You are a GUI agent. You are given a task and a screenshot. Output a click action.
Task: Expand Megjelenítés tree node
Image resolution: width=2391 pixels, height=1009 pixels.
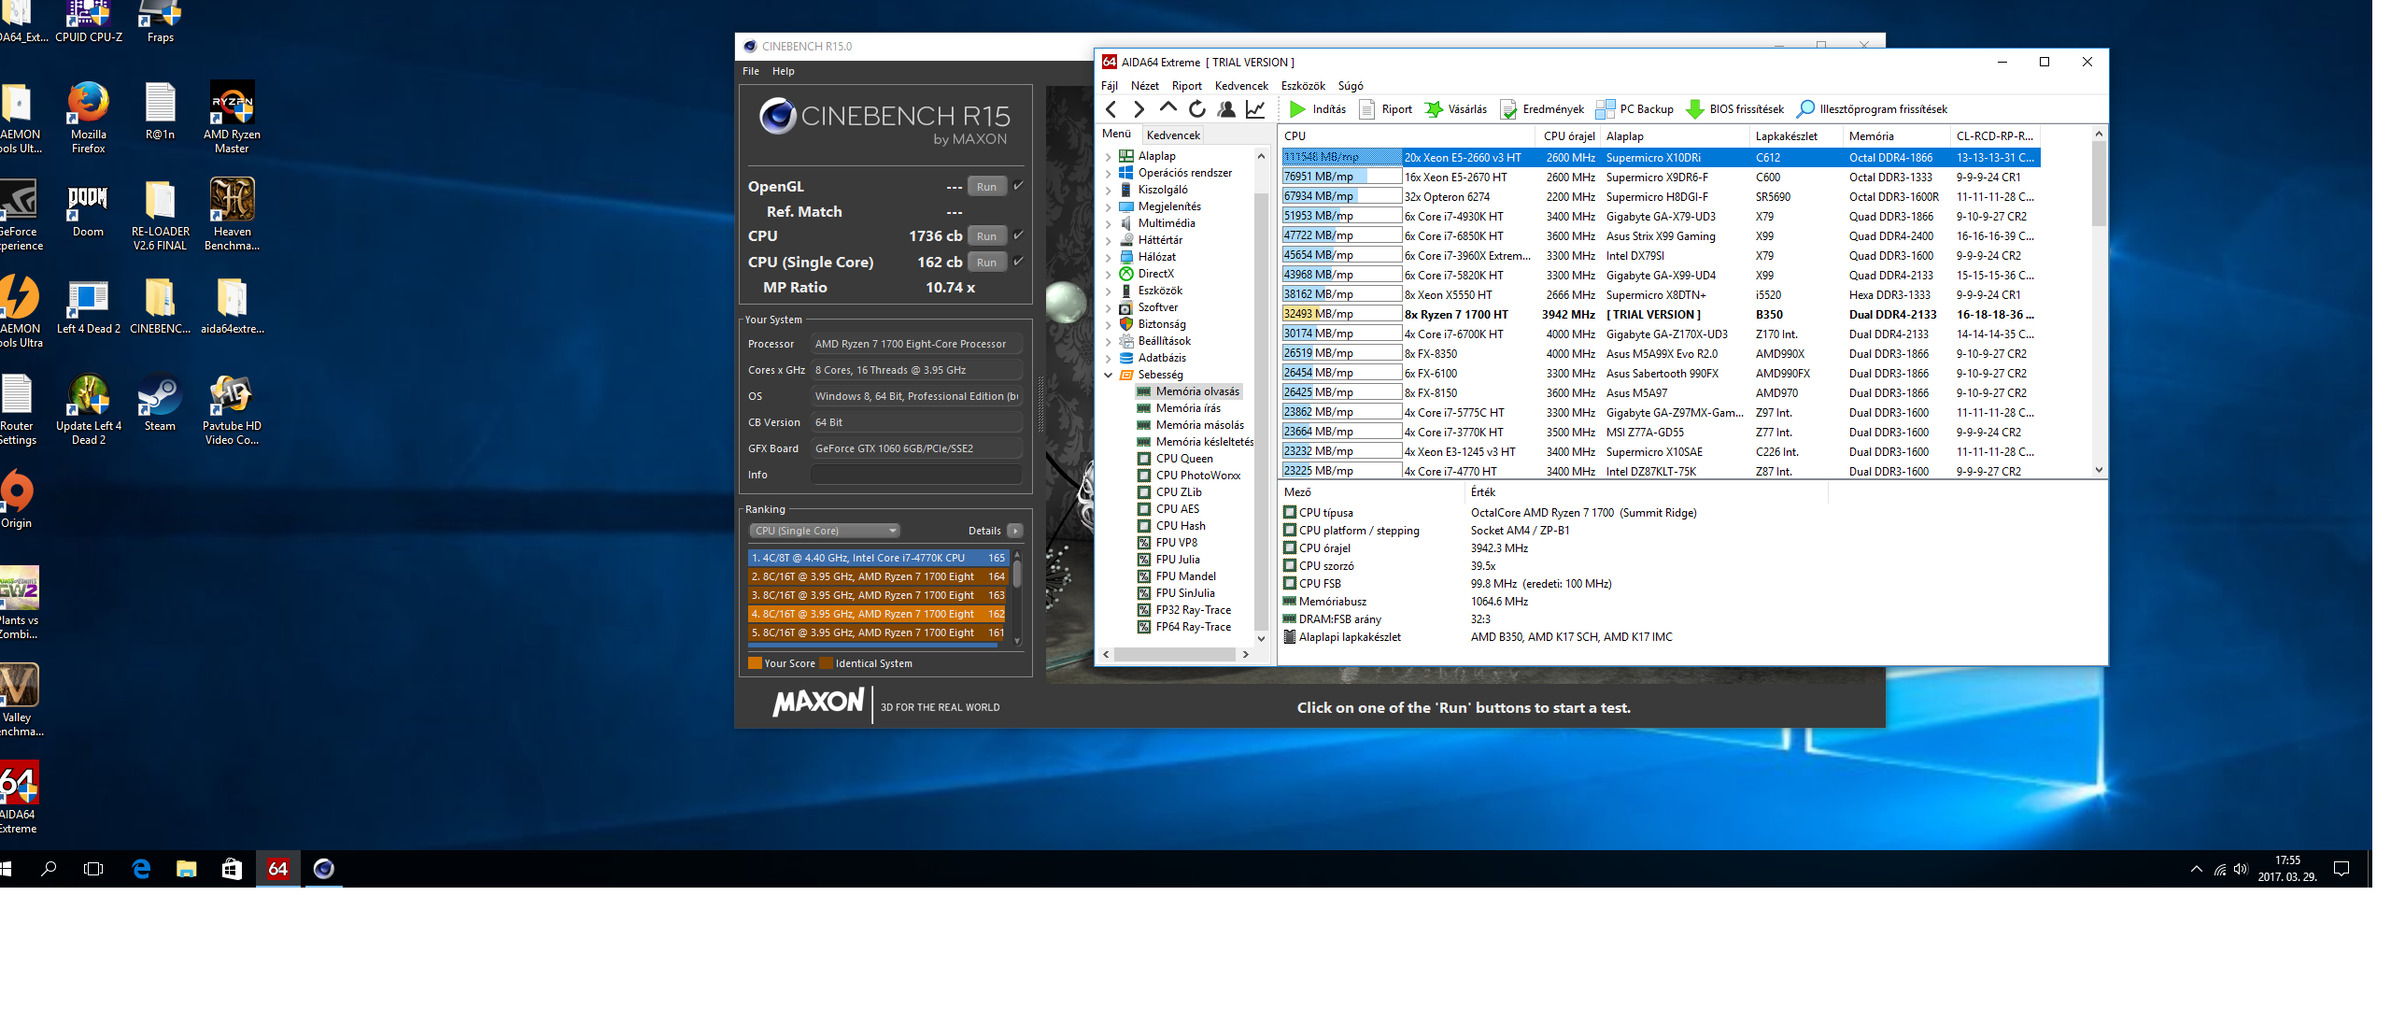pos(1108,207)
